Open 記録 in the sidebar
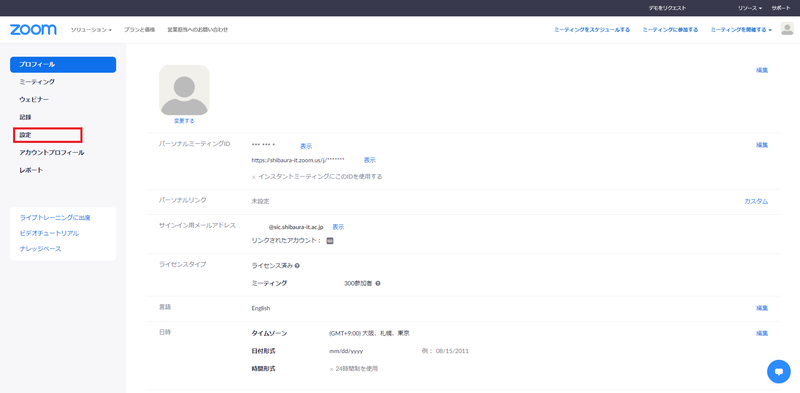Screen dimensions: 800x393 [x=26, y=117]
